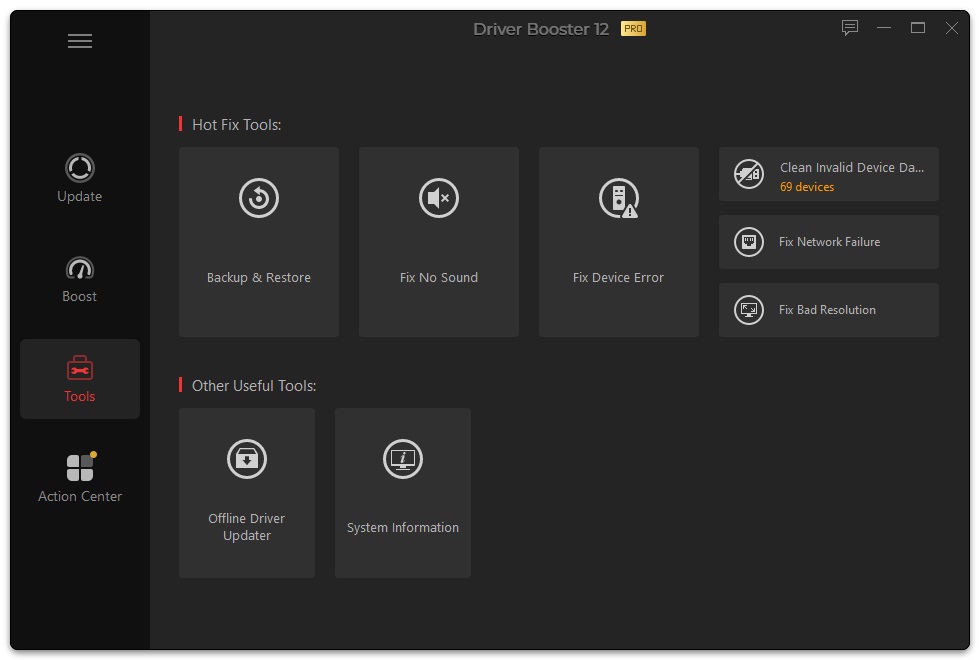Viewport: 980px width, 660px height.
Task: Open Backup & Restore tool label
Action: [259, 278]
